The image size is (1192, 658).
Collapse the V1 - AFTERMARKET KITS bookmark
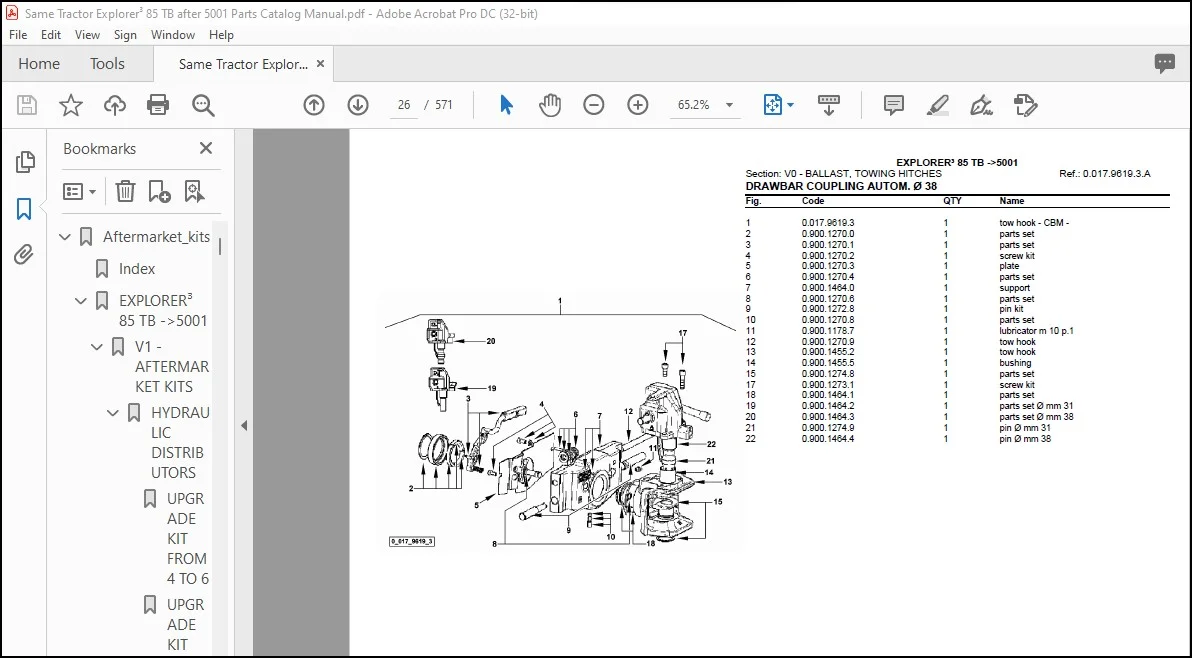coord(97,347)
